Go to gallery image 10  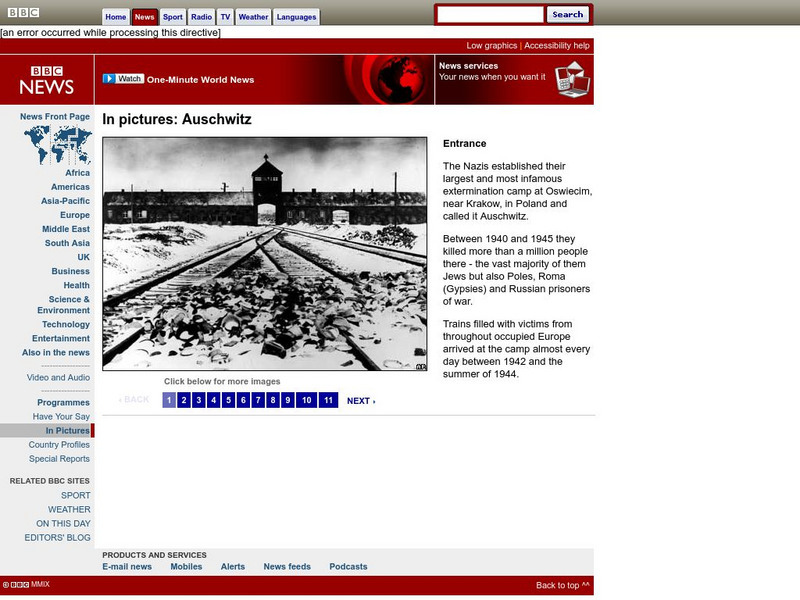(307, 400)
